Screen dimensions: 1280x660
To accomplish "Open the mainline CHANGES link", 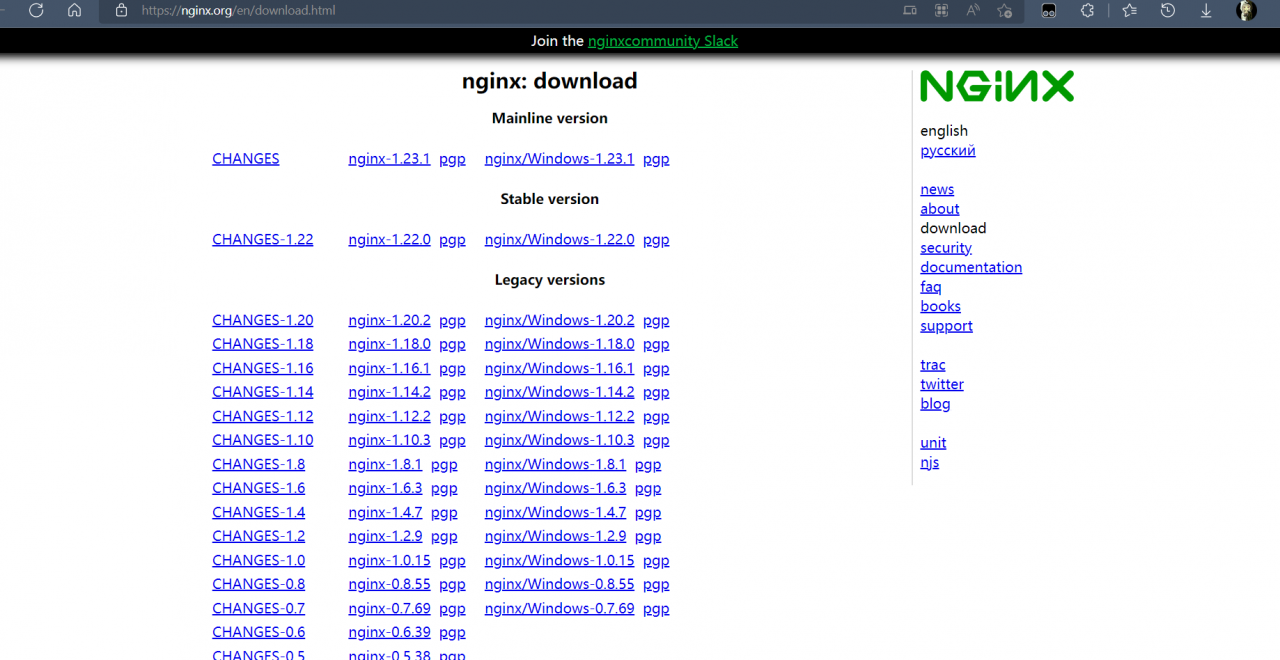I will click(246, 159).
